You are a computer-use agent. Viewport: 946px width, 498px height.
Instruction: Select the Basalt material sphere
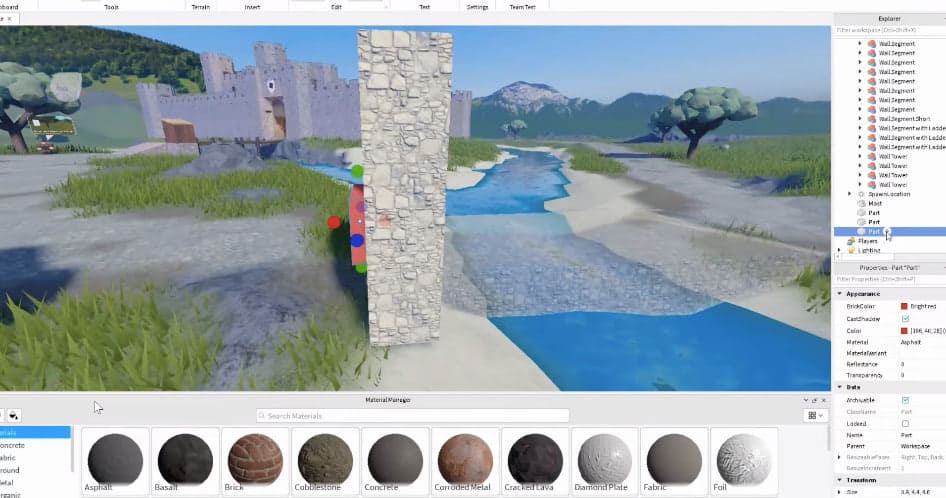click(185, 461)
